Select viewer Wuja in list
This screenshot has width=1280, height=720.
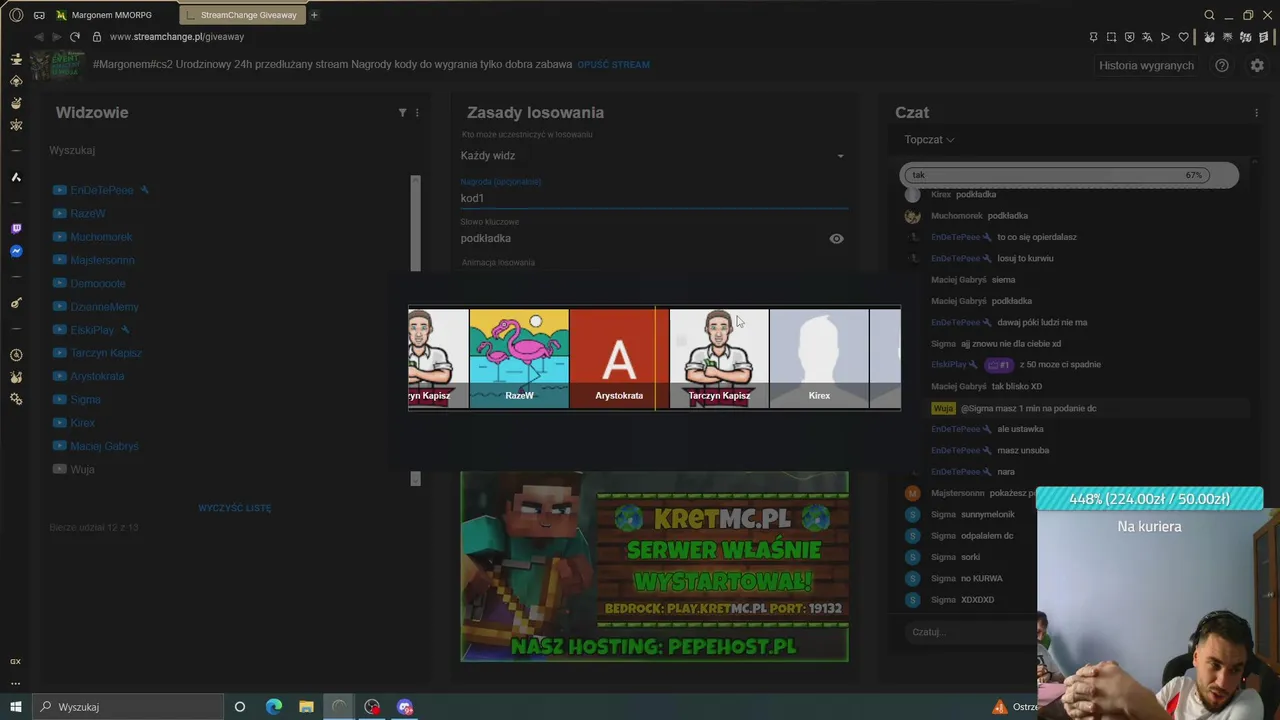point(82,469)
